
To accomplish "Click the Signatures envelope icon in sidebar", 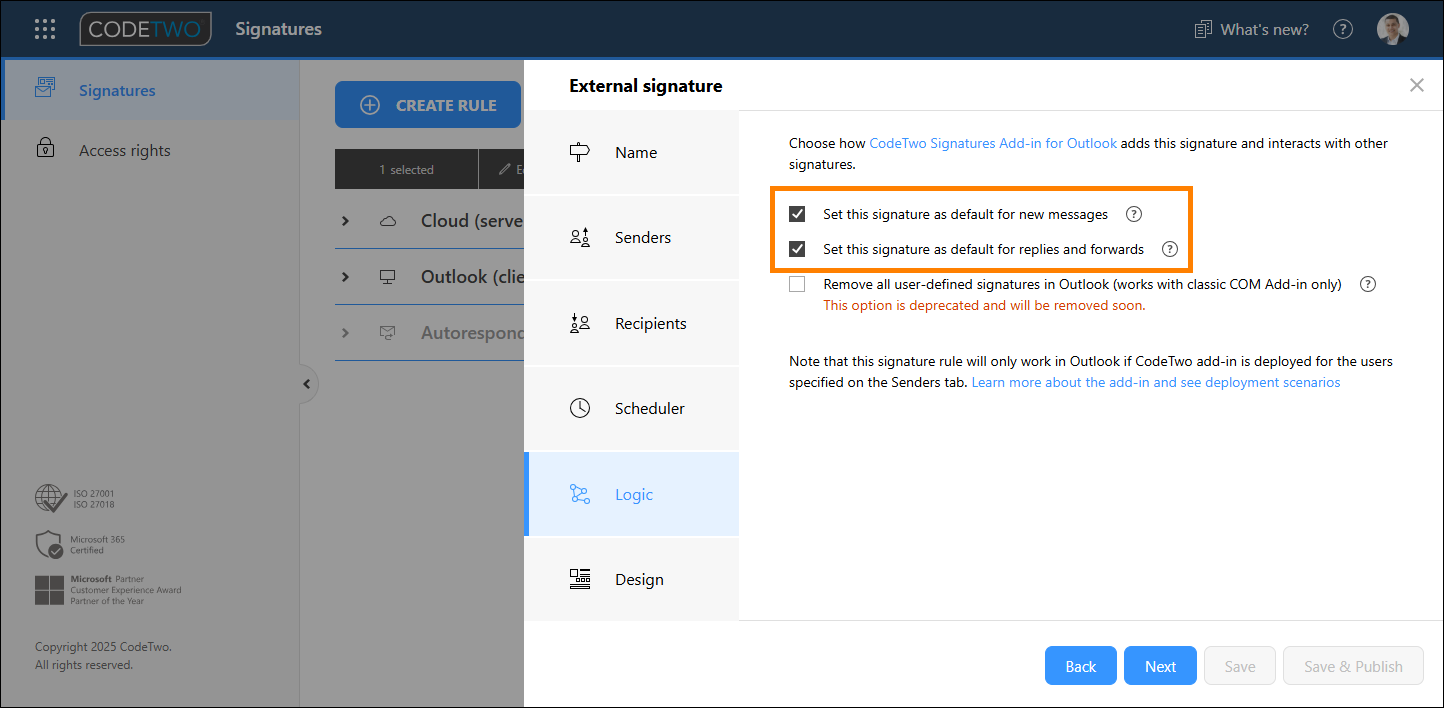I will [45, 88].
